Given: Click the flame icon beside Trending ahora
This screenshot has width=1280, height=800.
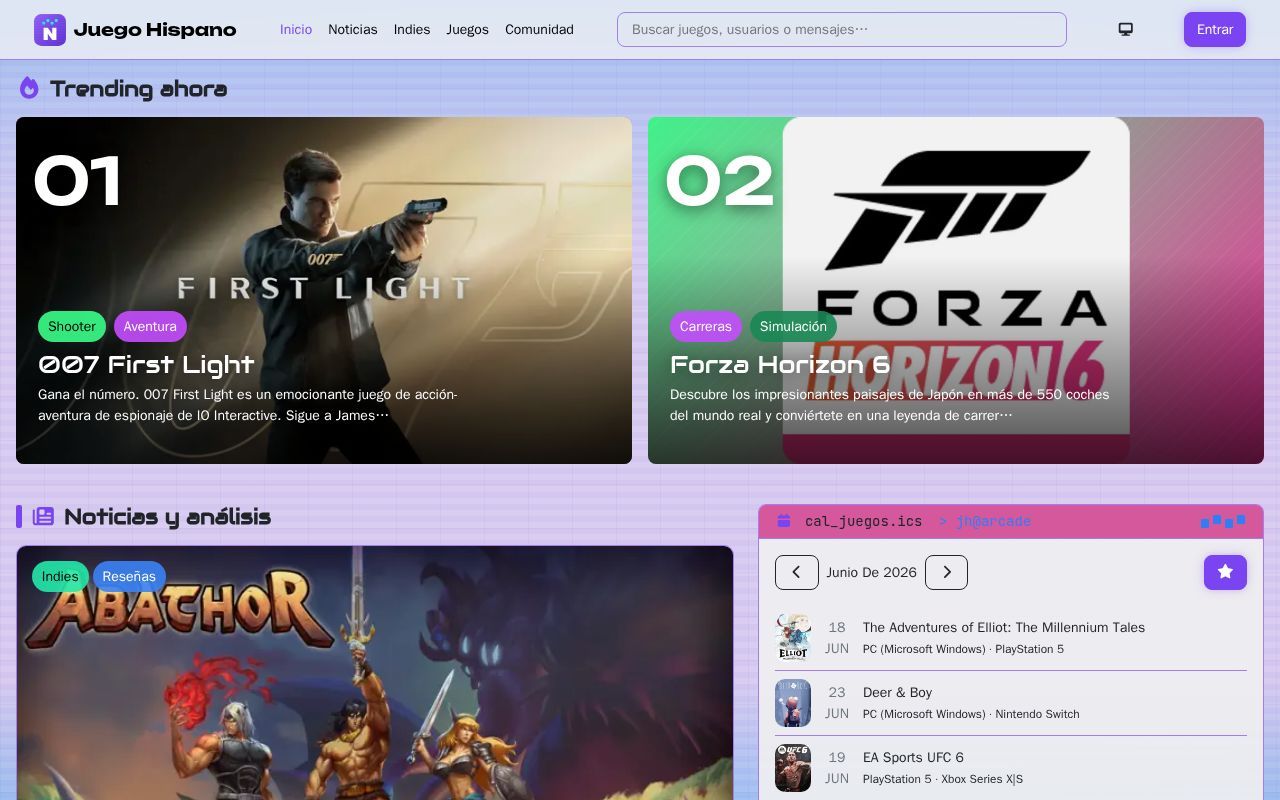Looking at the screenshot, I should point(29,88).
